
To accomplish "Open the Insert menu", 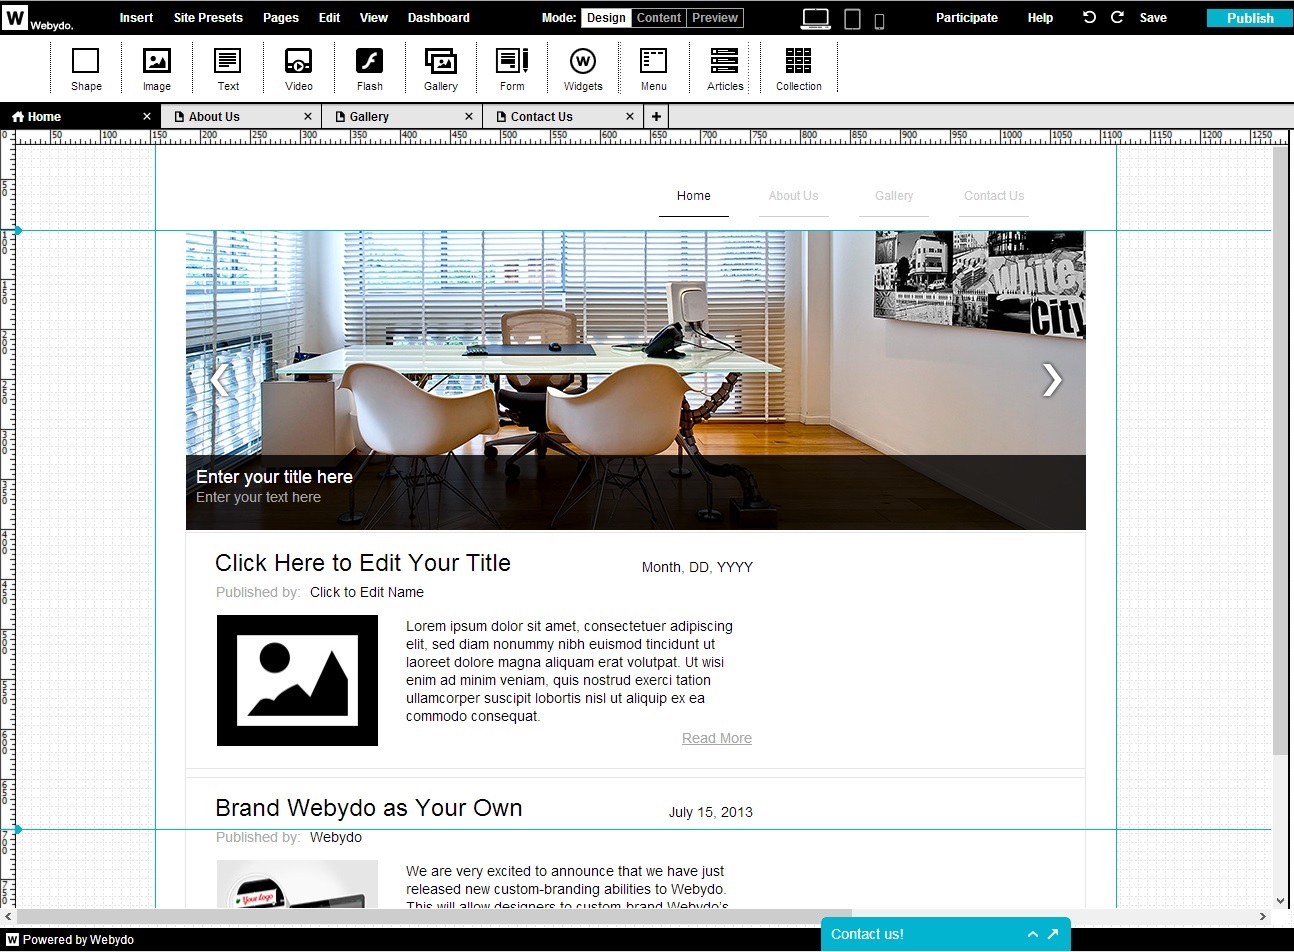I will pos(136,18).
